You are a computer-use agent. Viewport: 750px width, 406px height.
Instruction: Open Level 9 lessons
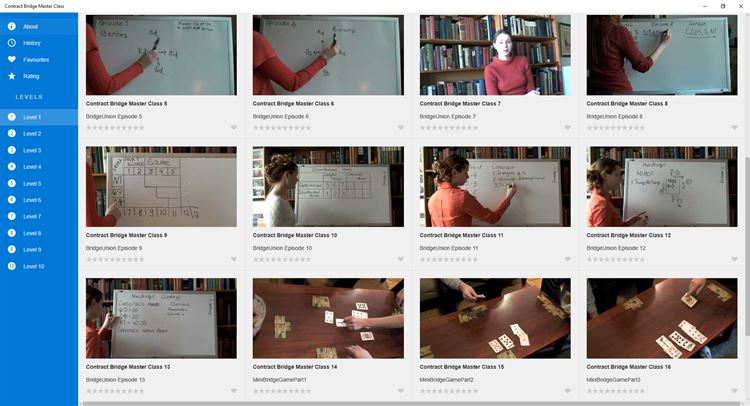click(39, 250)
